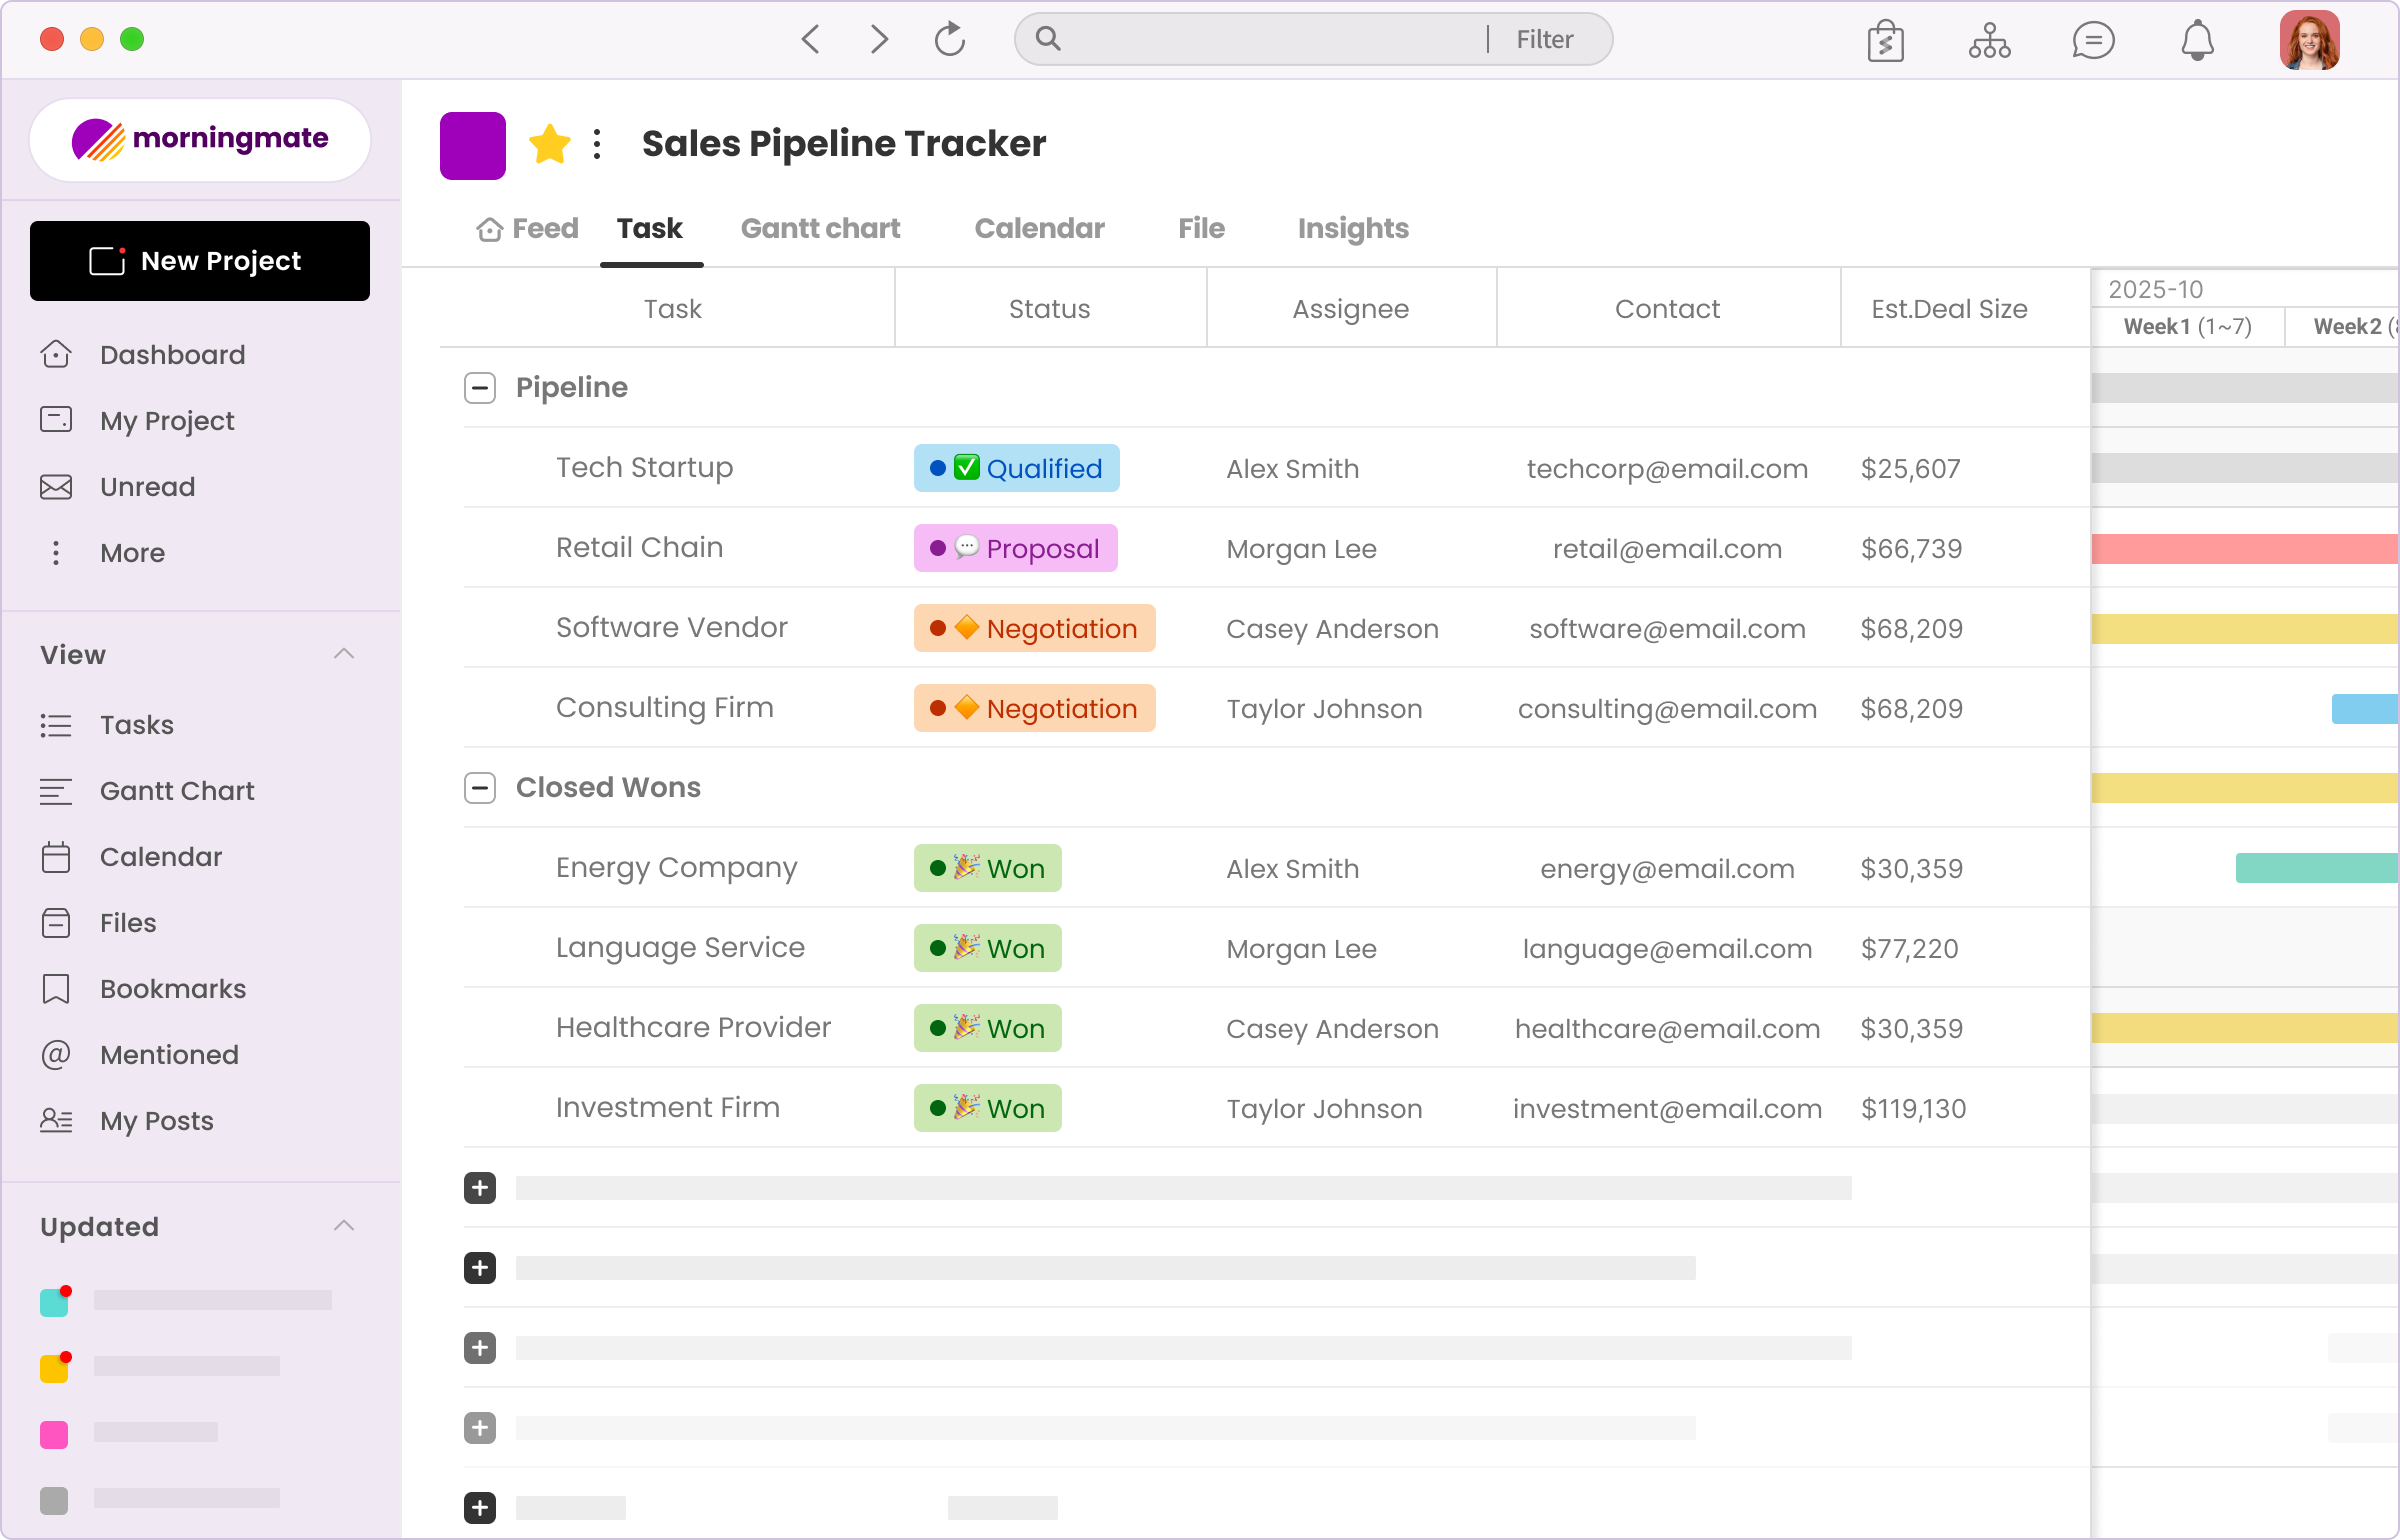Open the notifications bell

point(2196,40)
